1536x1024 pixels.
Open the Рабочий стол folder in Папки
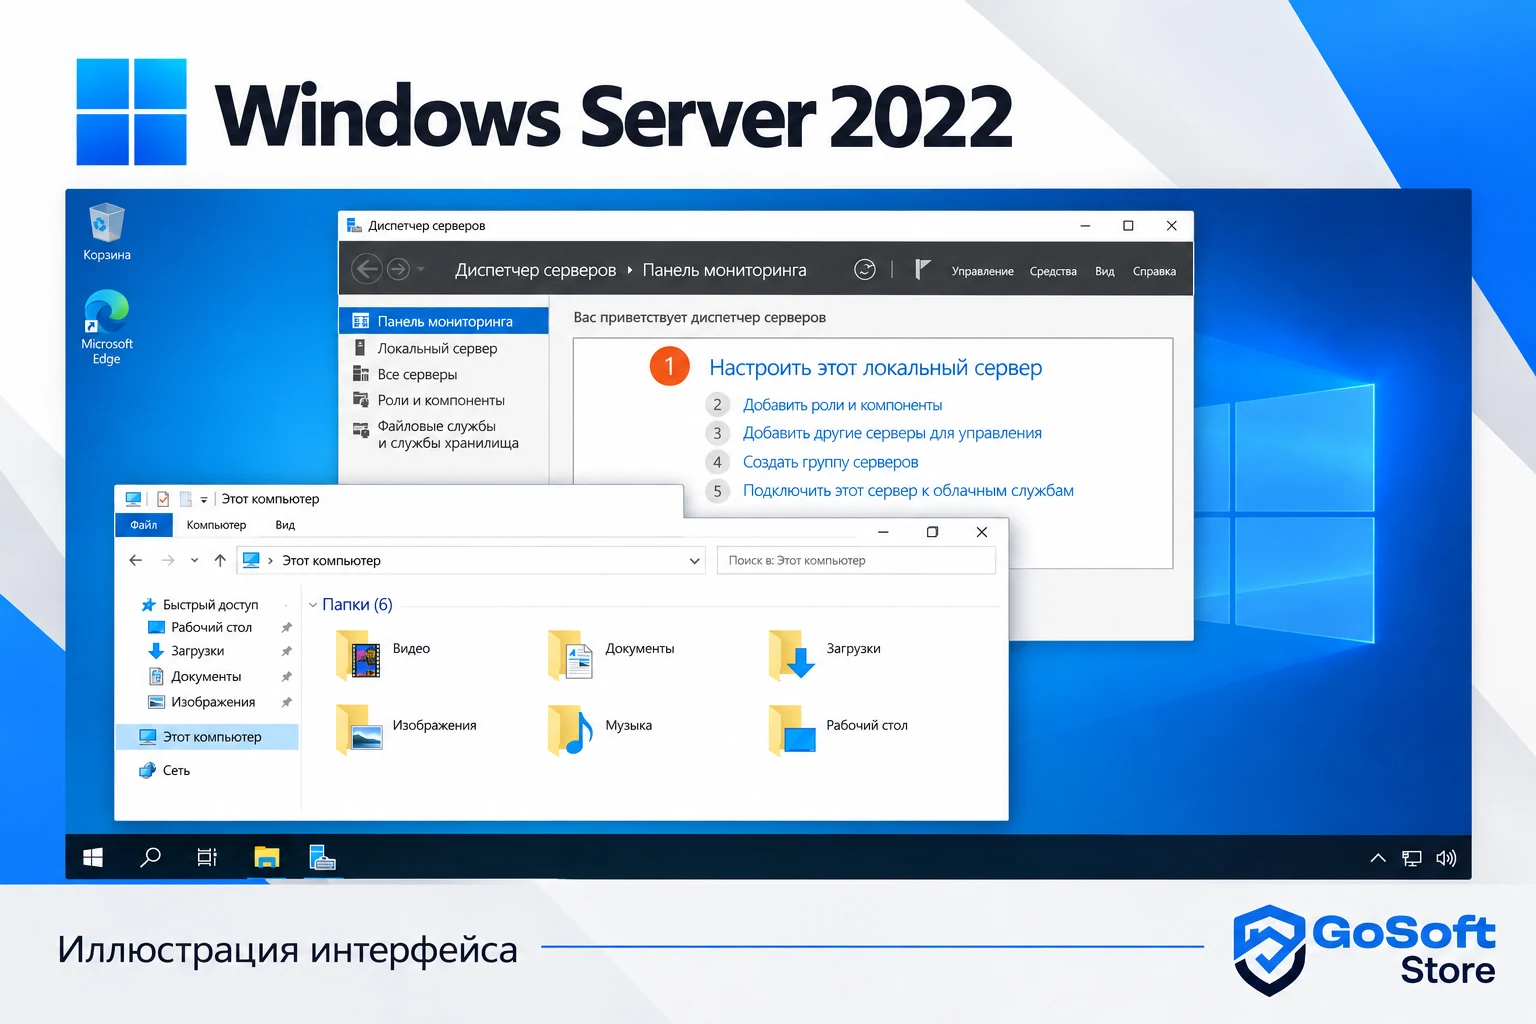coord(838,729)
